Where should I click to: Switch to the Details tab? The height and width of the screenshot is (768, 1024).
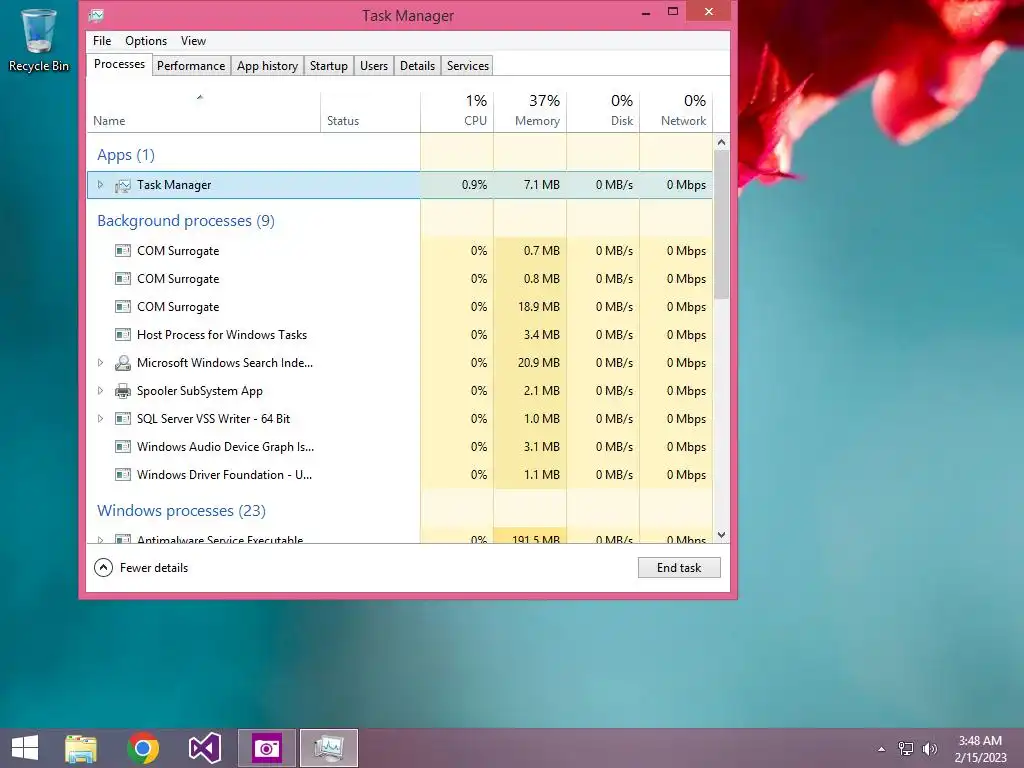(417, 66)
